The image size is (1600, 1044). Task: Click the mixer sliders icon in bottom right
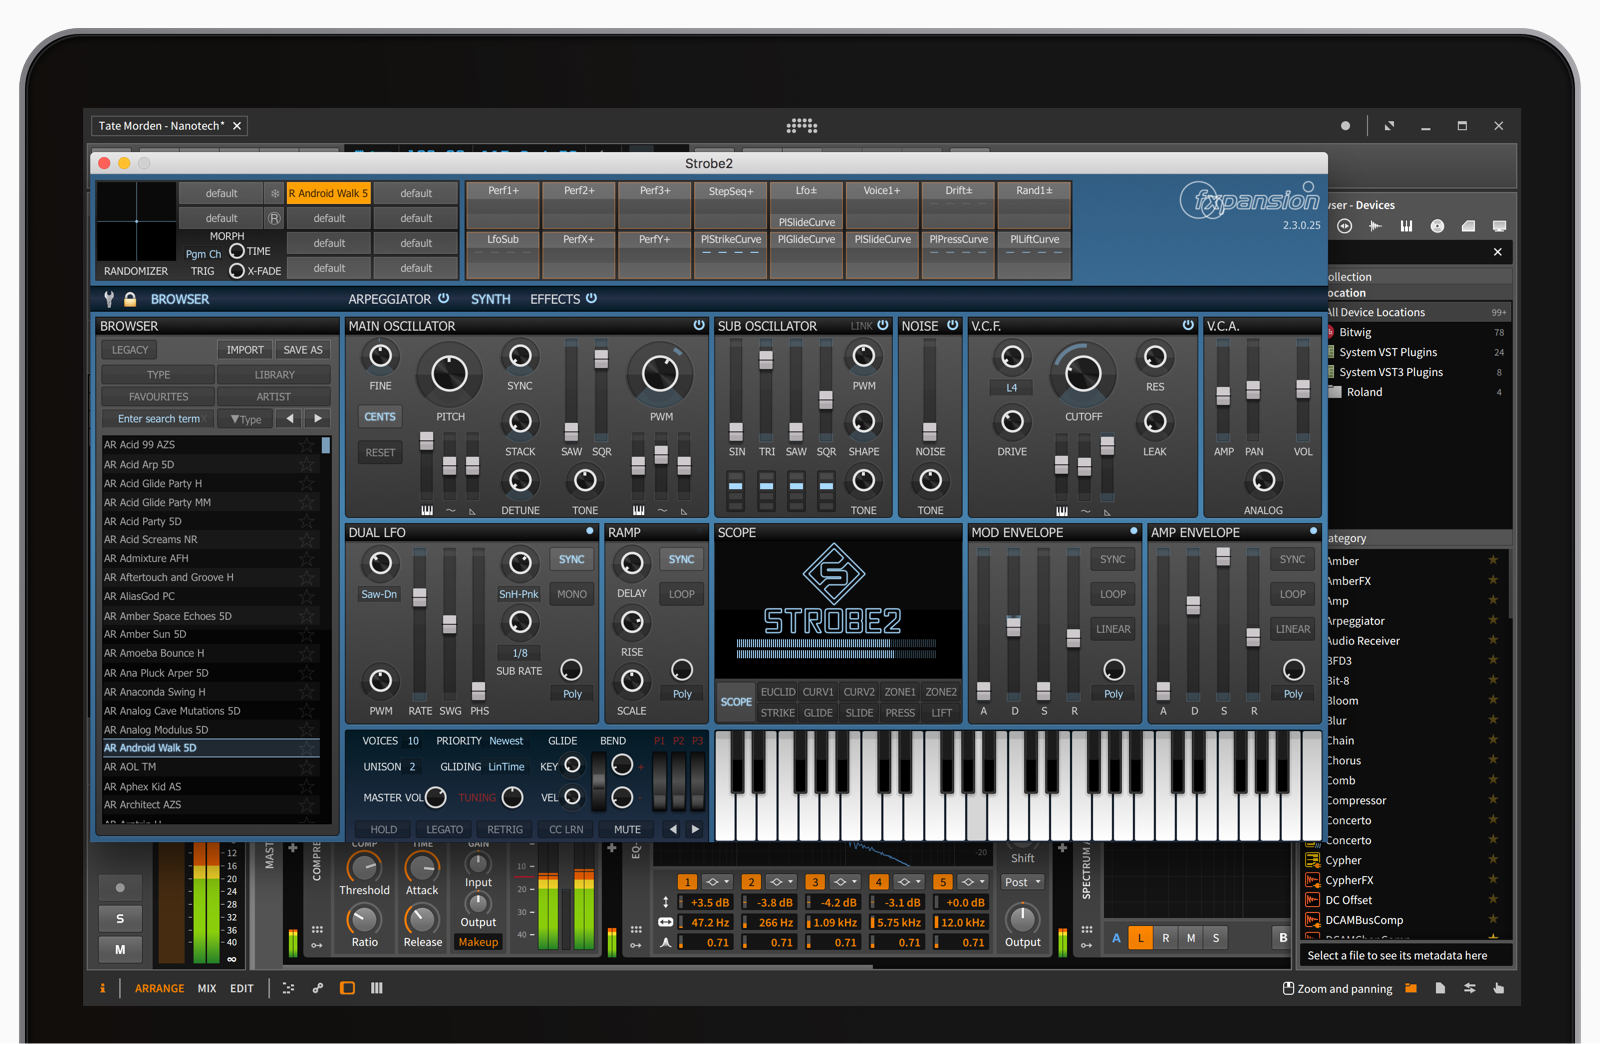point(1469,988)
